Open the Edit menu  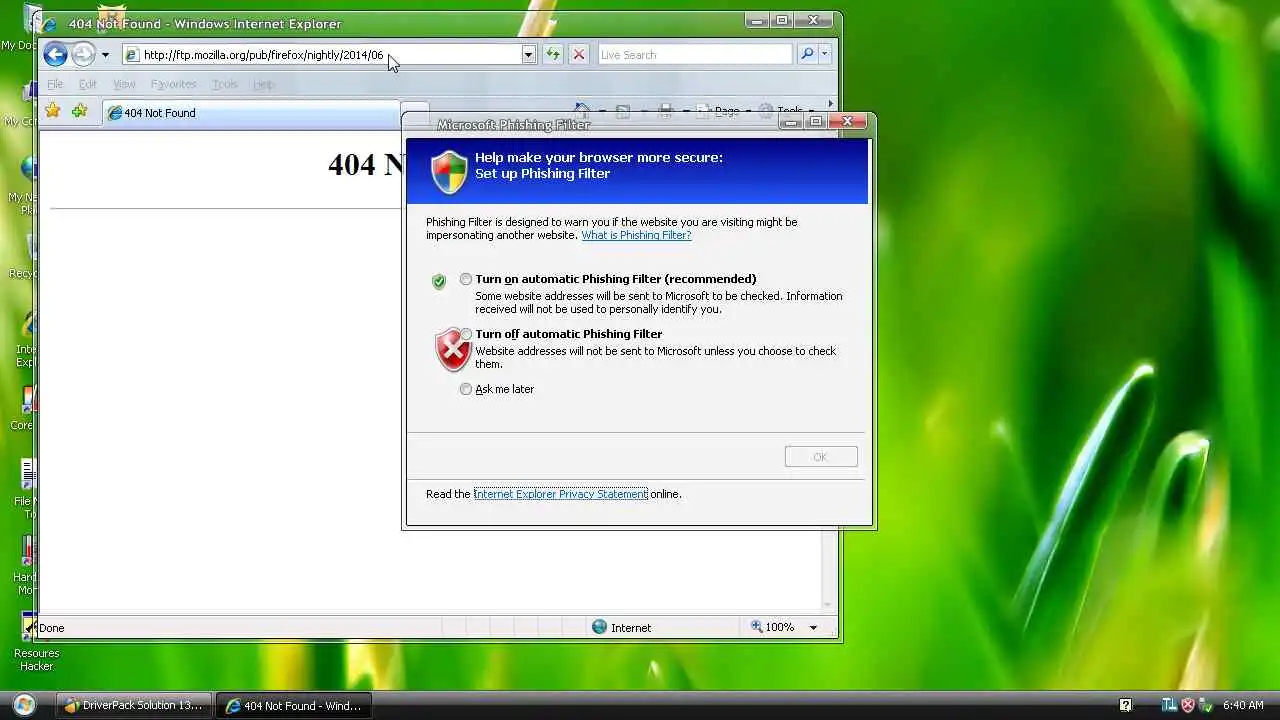pyautogui.click(x=88, y=84)
